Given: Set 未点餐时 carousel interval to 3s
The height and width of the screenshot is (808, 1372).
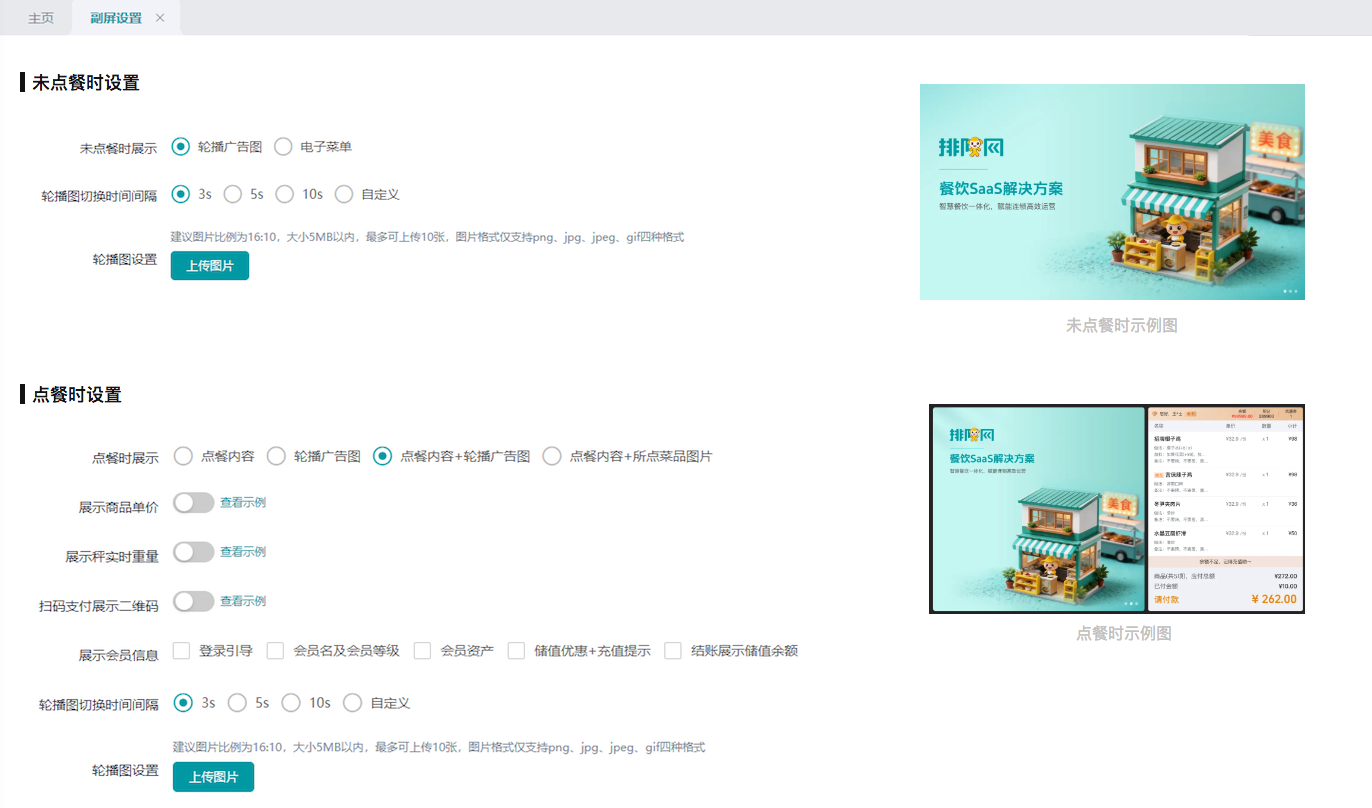Looking at the screenshot, I should pyautogui.click(x=181, y=194).
